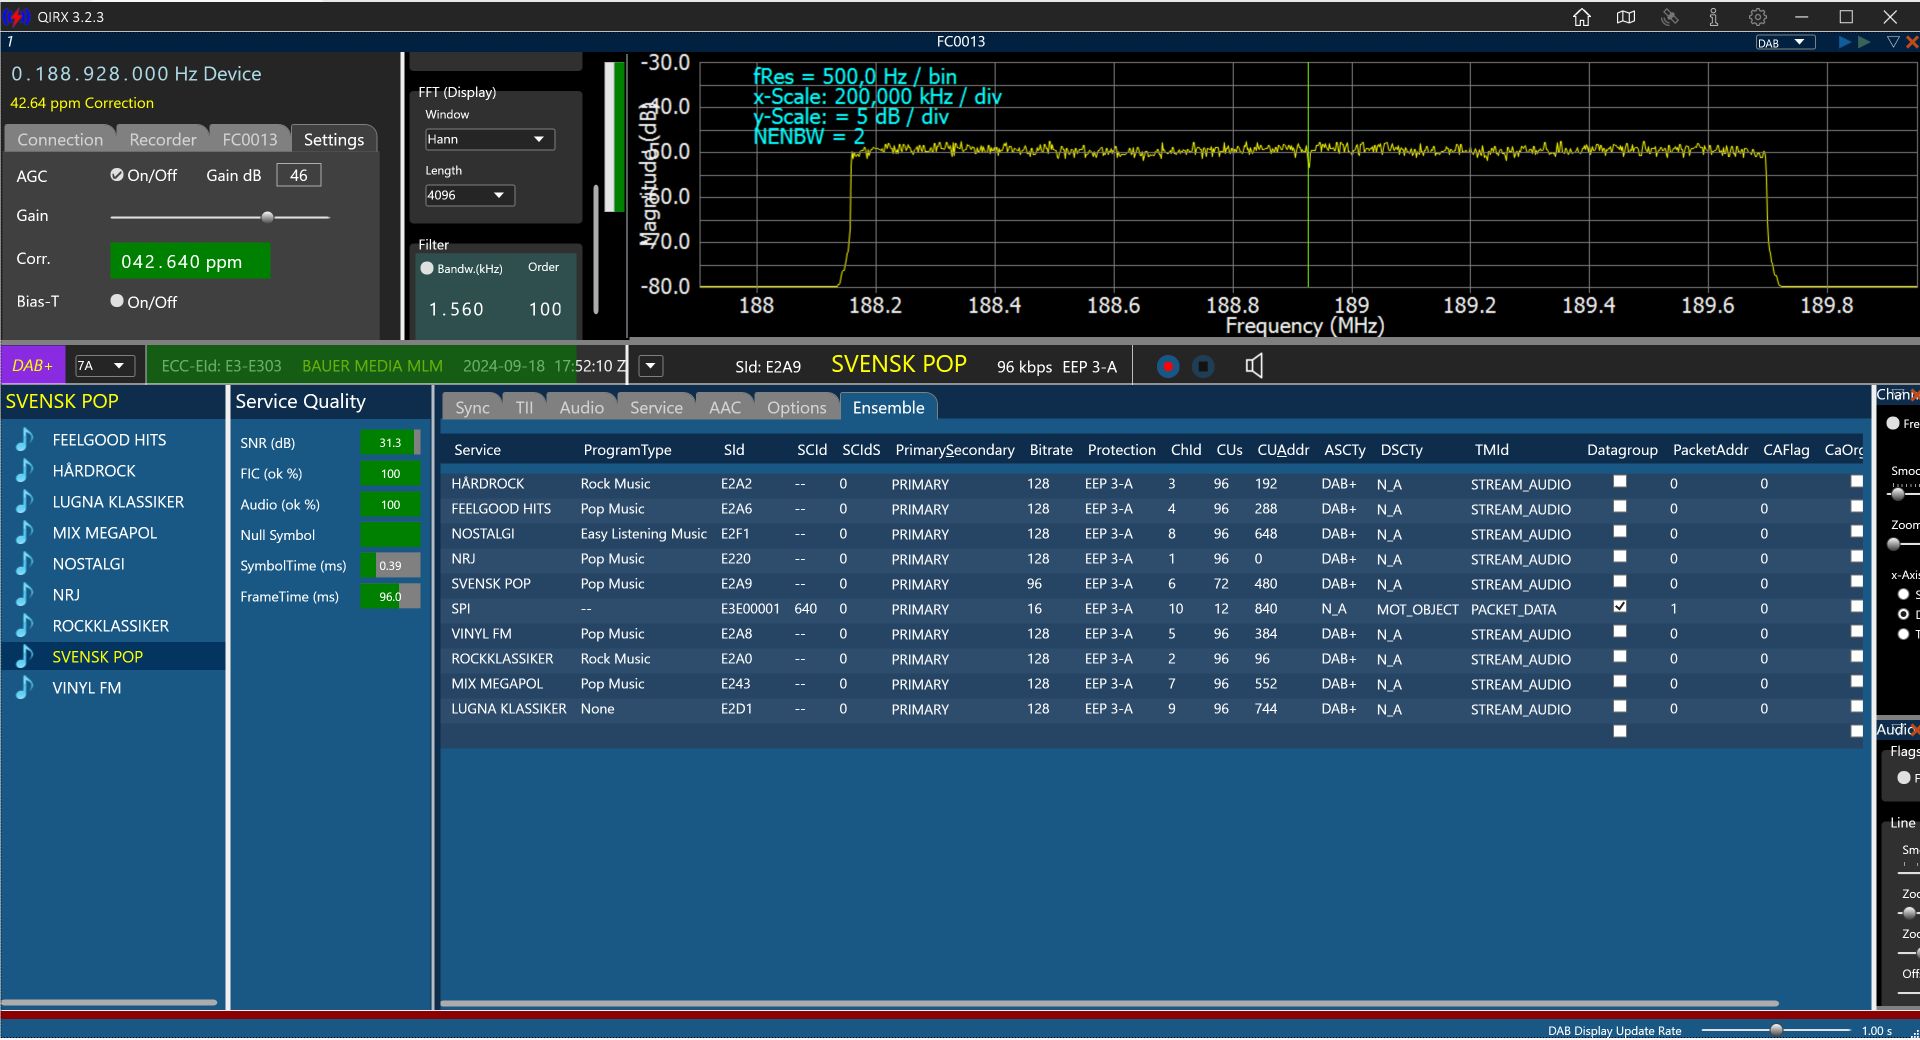Open settings via the gear icon
Screen dimensions: 1920x1040
[1757, 17]
